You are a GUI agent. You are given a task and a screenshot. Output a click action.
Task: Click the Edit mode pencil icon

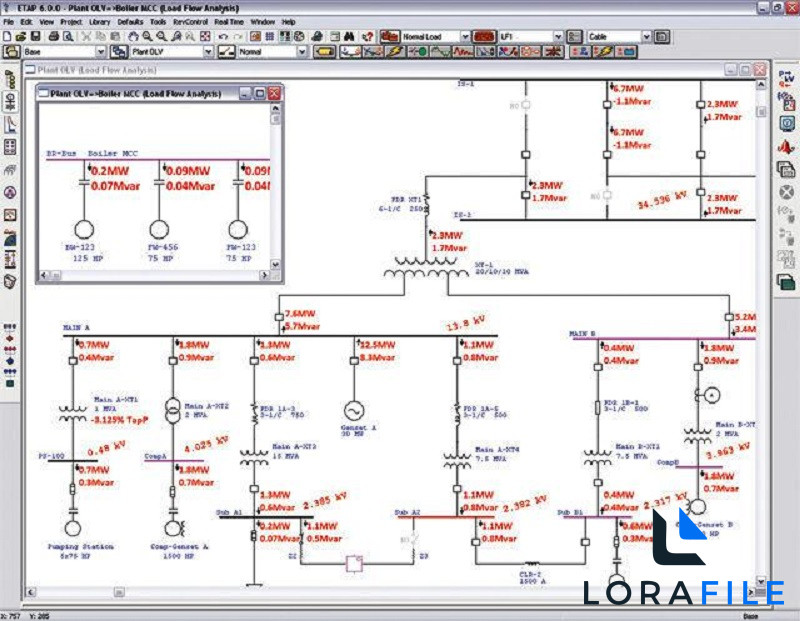tap(324, 52)
